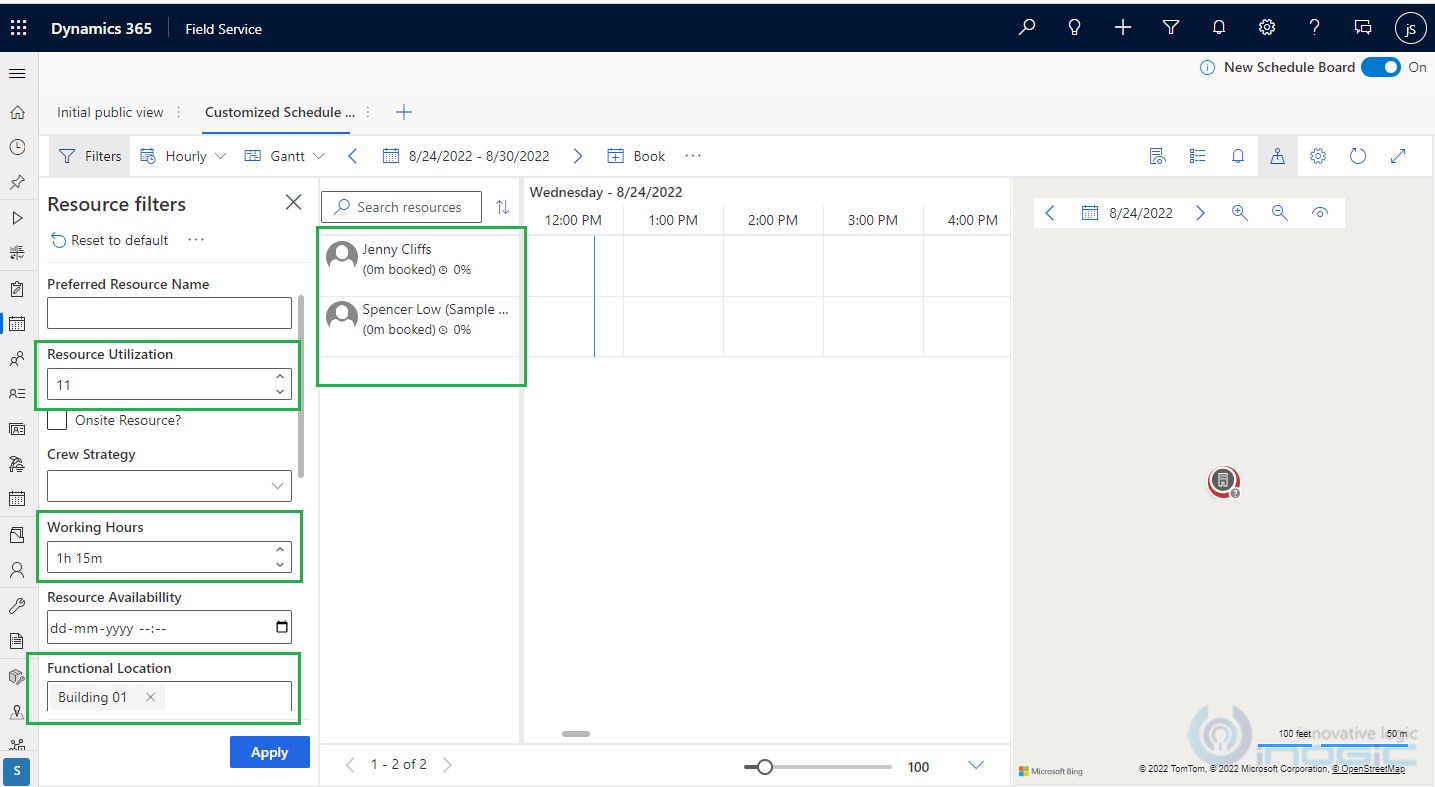
Task: Open the Crew Strategy dropdown
Action: click(x=169, y=486)
